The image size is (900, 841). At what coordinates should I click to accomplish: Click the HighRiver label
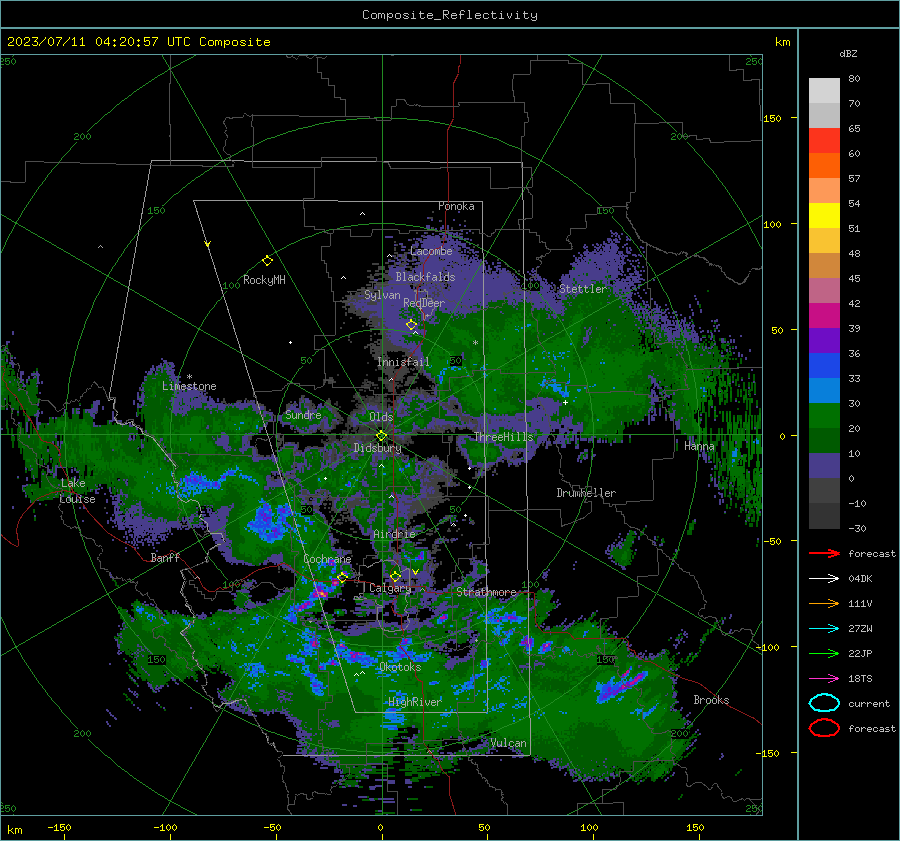(x=414, y=702)
